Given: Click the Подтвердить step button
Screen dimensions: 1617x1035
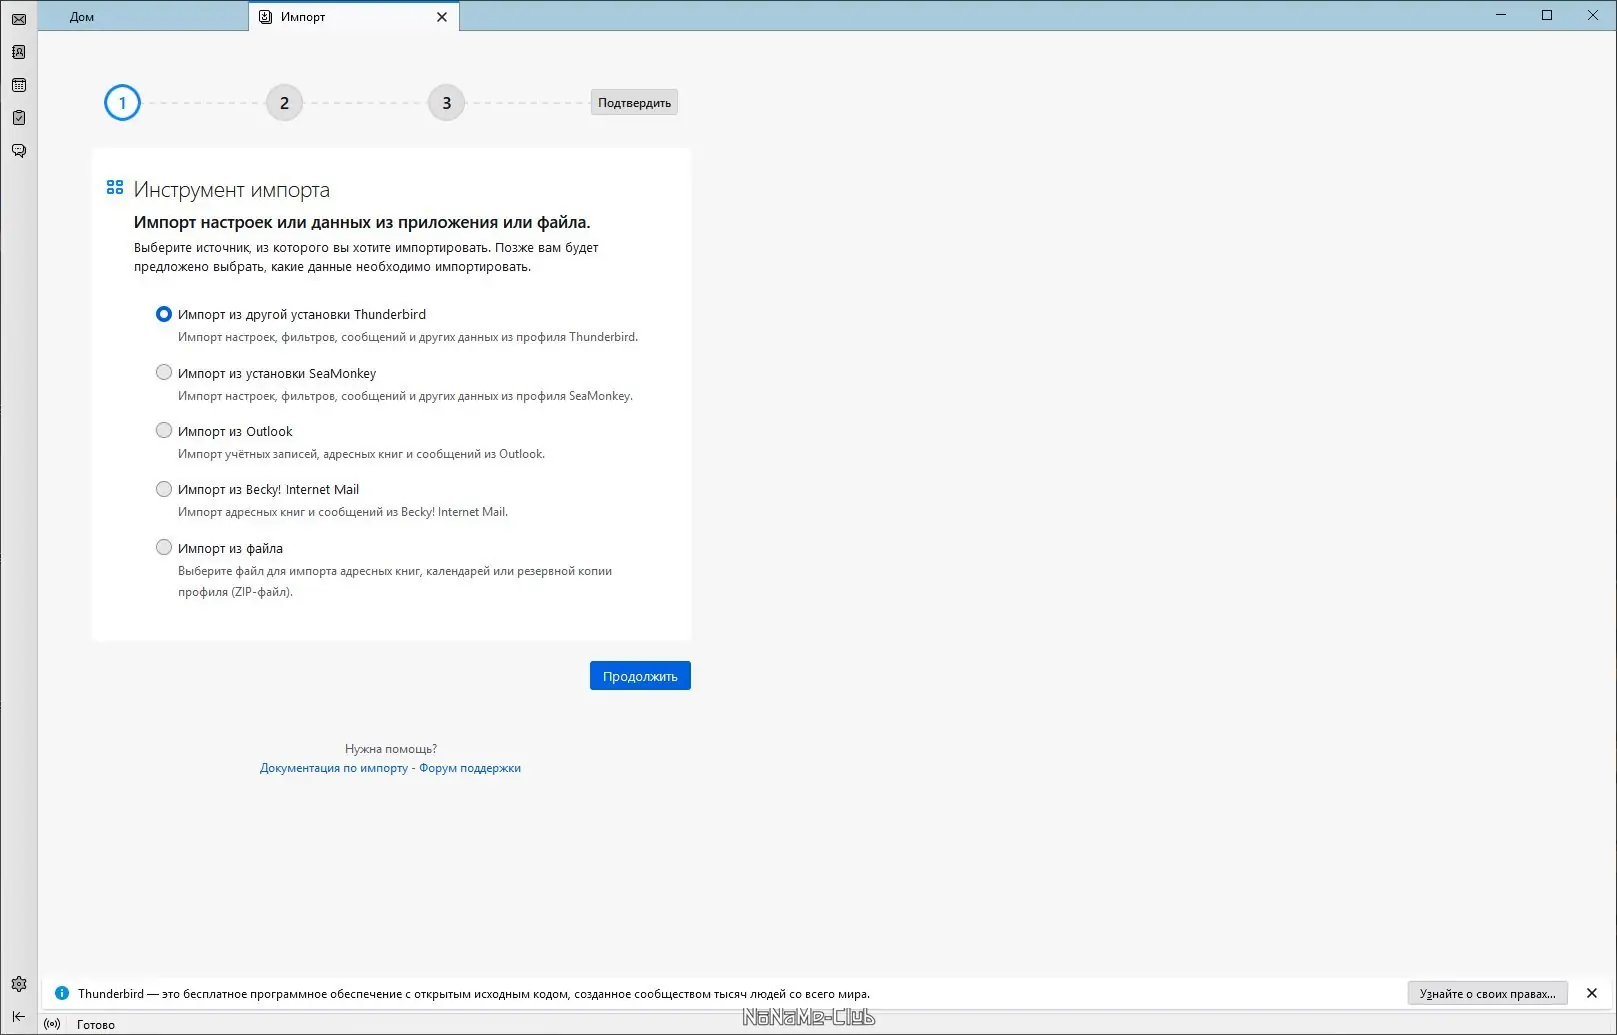Looking at the screenshot, I should (634, 103).
